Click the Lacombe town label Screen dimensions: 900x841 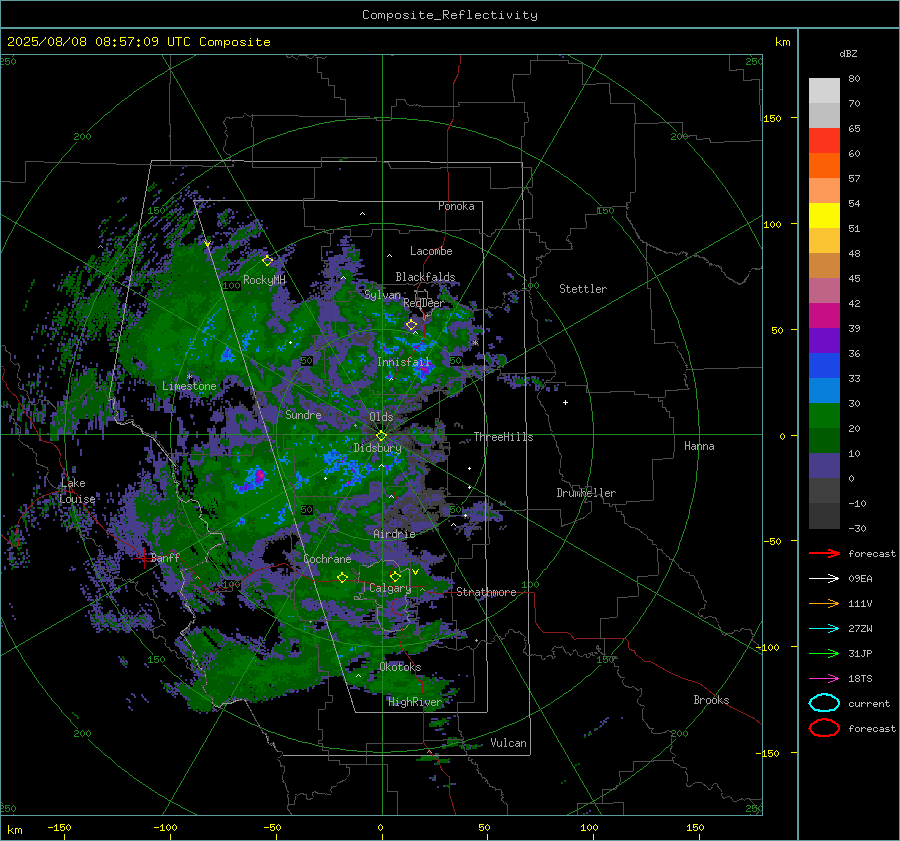[x=431, y=251]
